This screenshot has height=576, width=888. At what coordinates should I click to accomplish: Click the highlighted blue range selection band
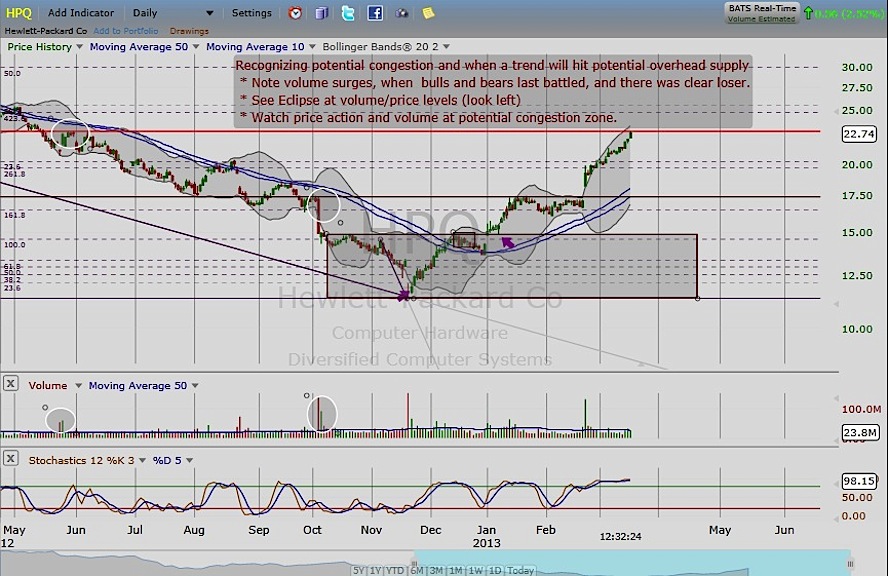[x=632, y=562]
